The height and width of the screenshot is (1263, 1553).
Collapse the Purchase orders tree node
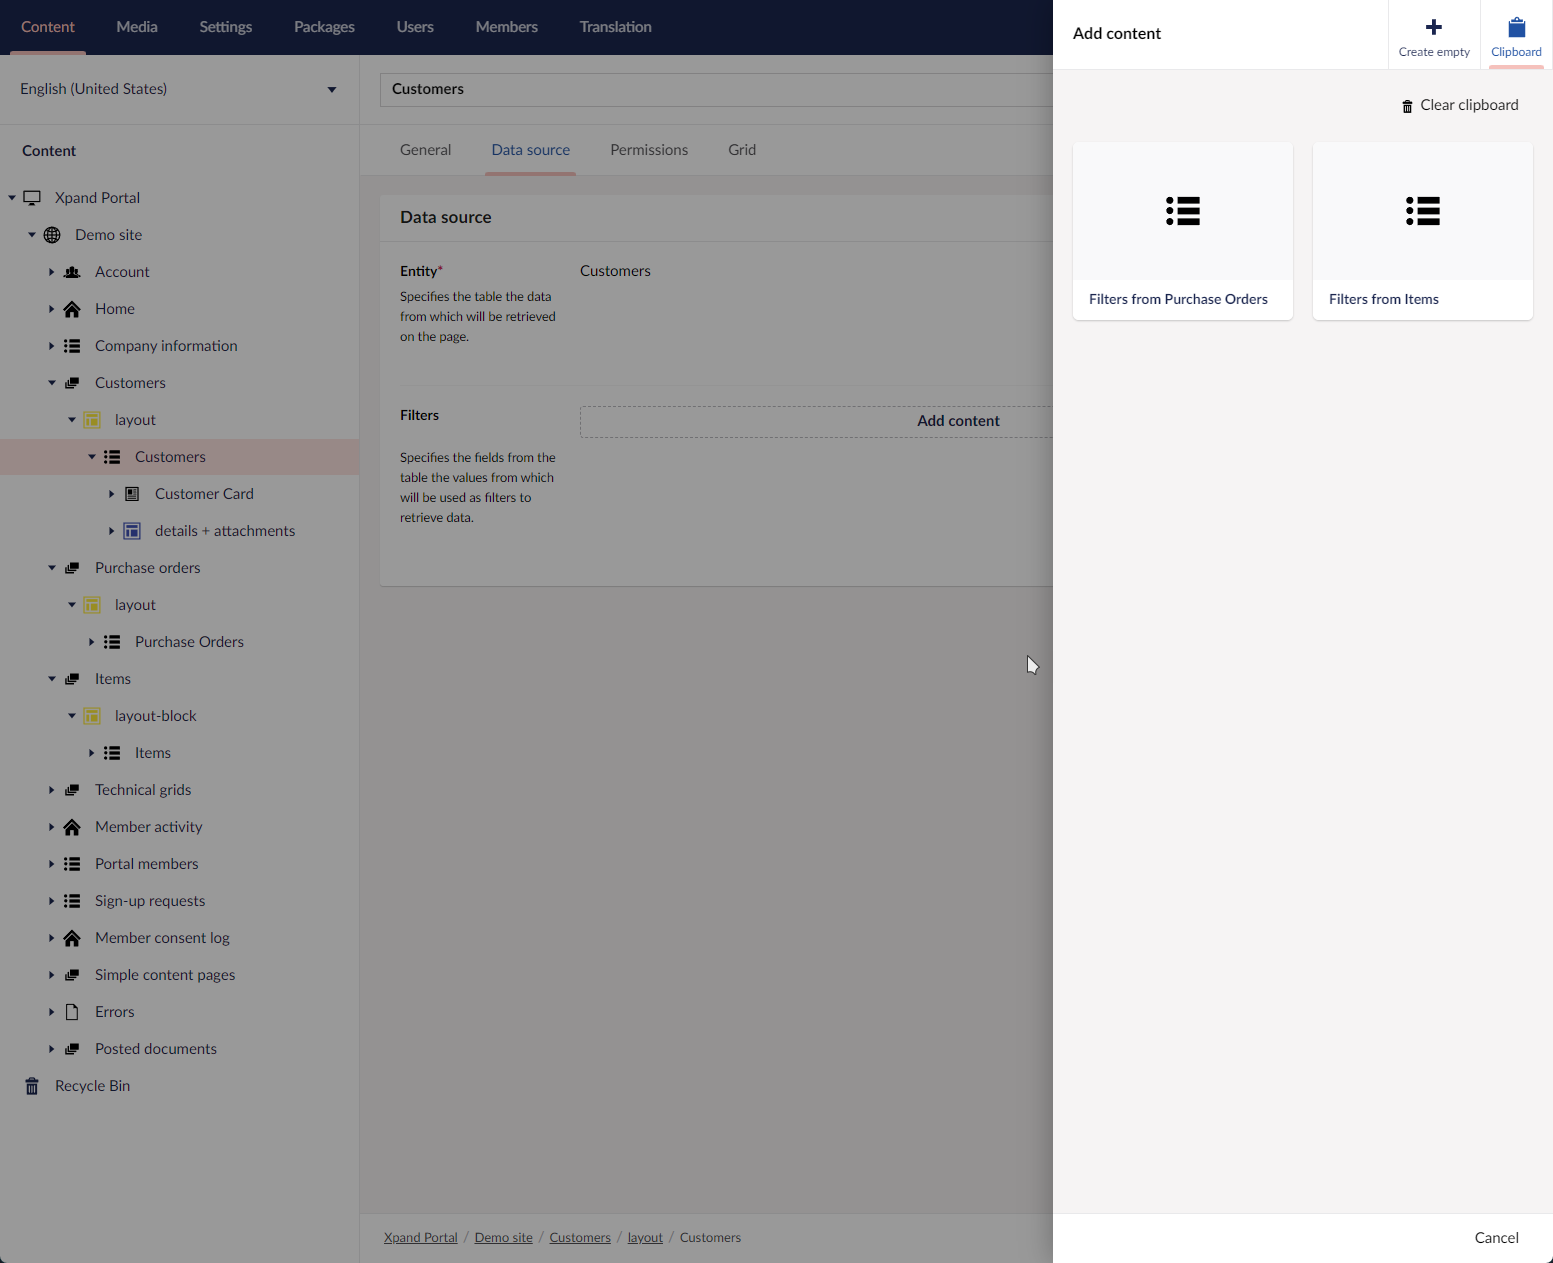click(x=52, y=568)
